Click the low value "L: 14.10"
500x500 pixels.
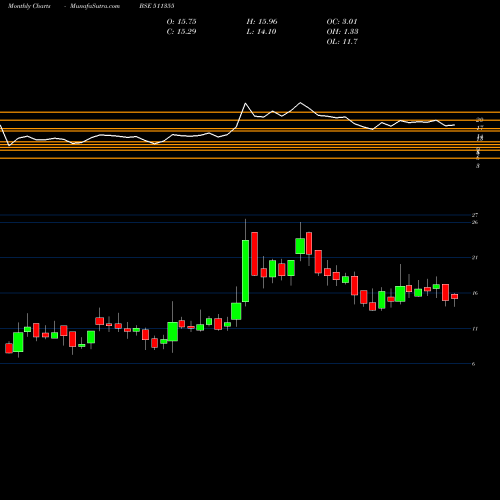(262, 32)
